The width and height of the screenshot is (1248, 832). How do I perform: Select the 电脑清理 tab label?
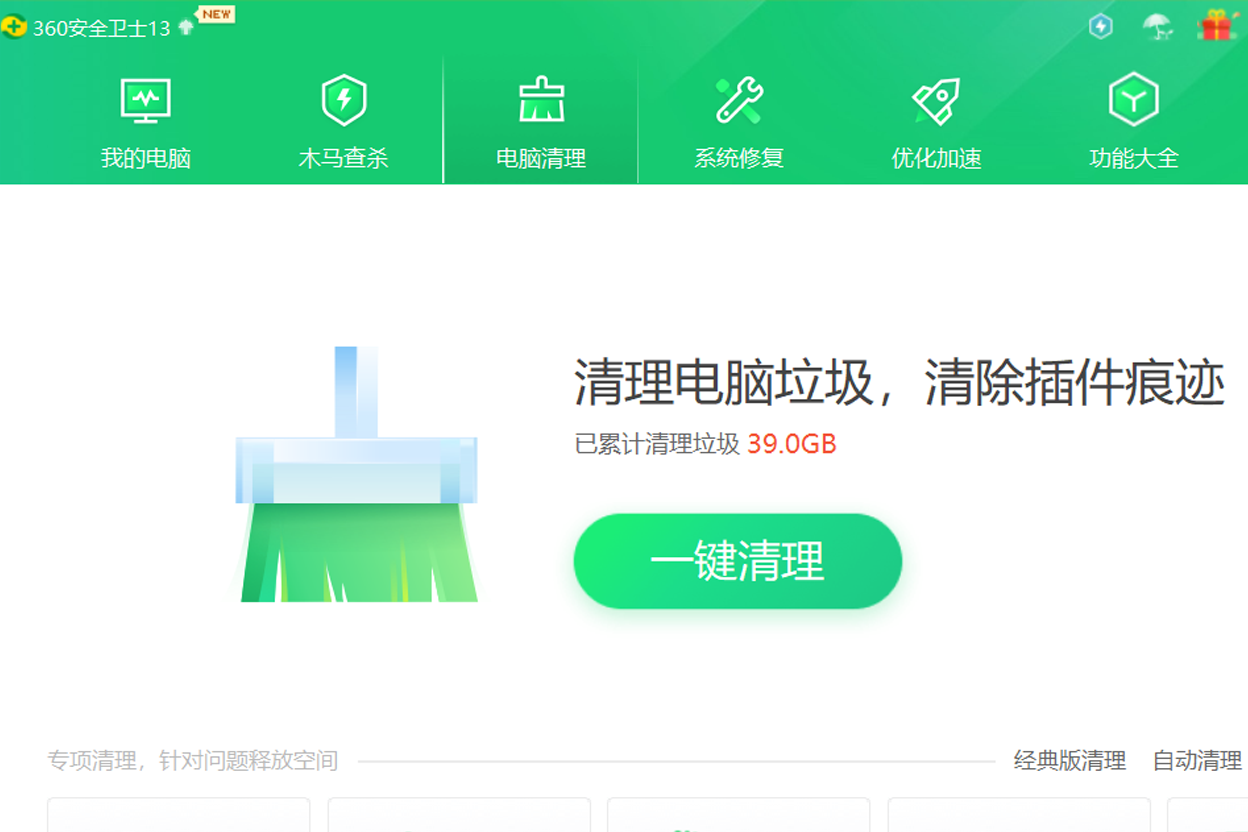541,158
